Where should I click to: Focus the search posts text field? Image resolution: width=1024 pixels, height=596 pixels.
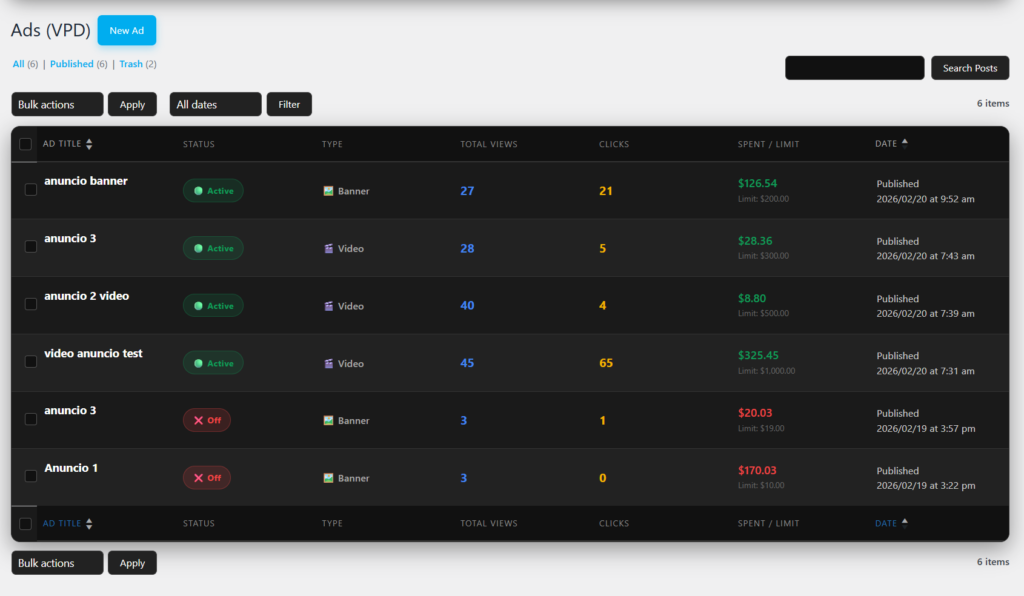pyautogui.click(x=854, y=68)
